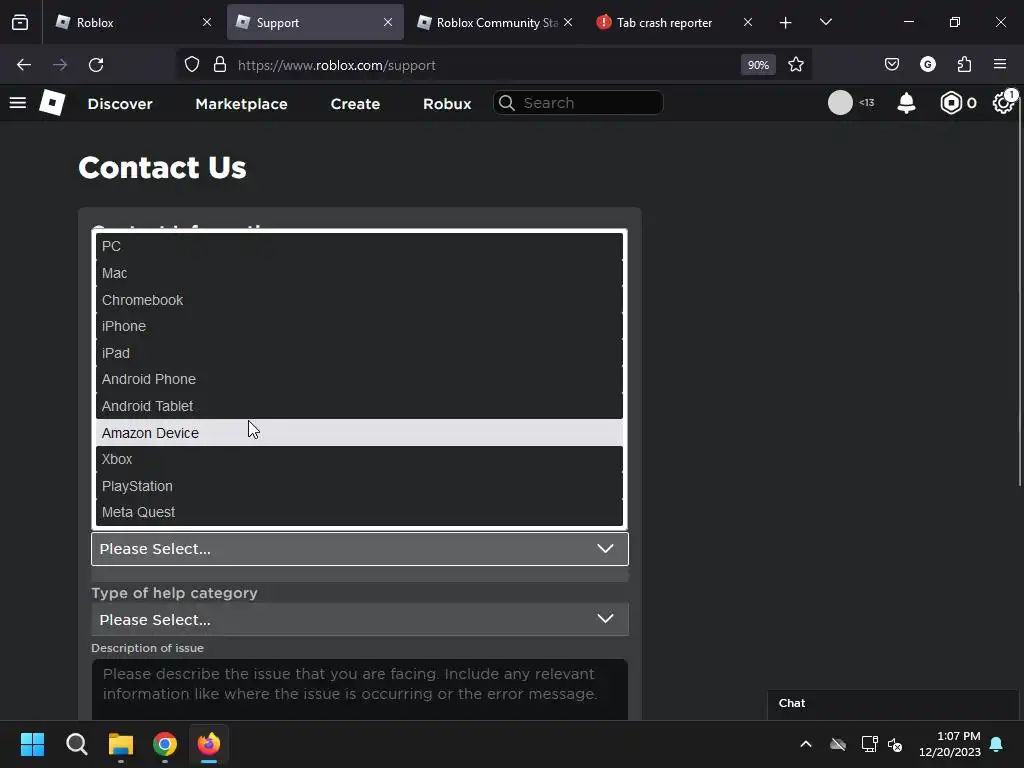Choose Android Phone from the device list

tap(359, 379)
